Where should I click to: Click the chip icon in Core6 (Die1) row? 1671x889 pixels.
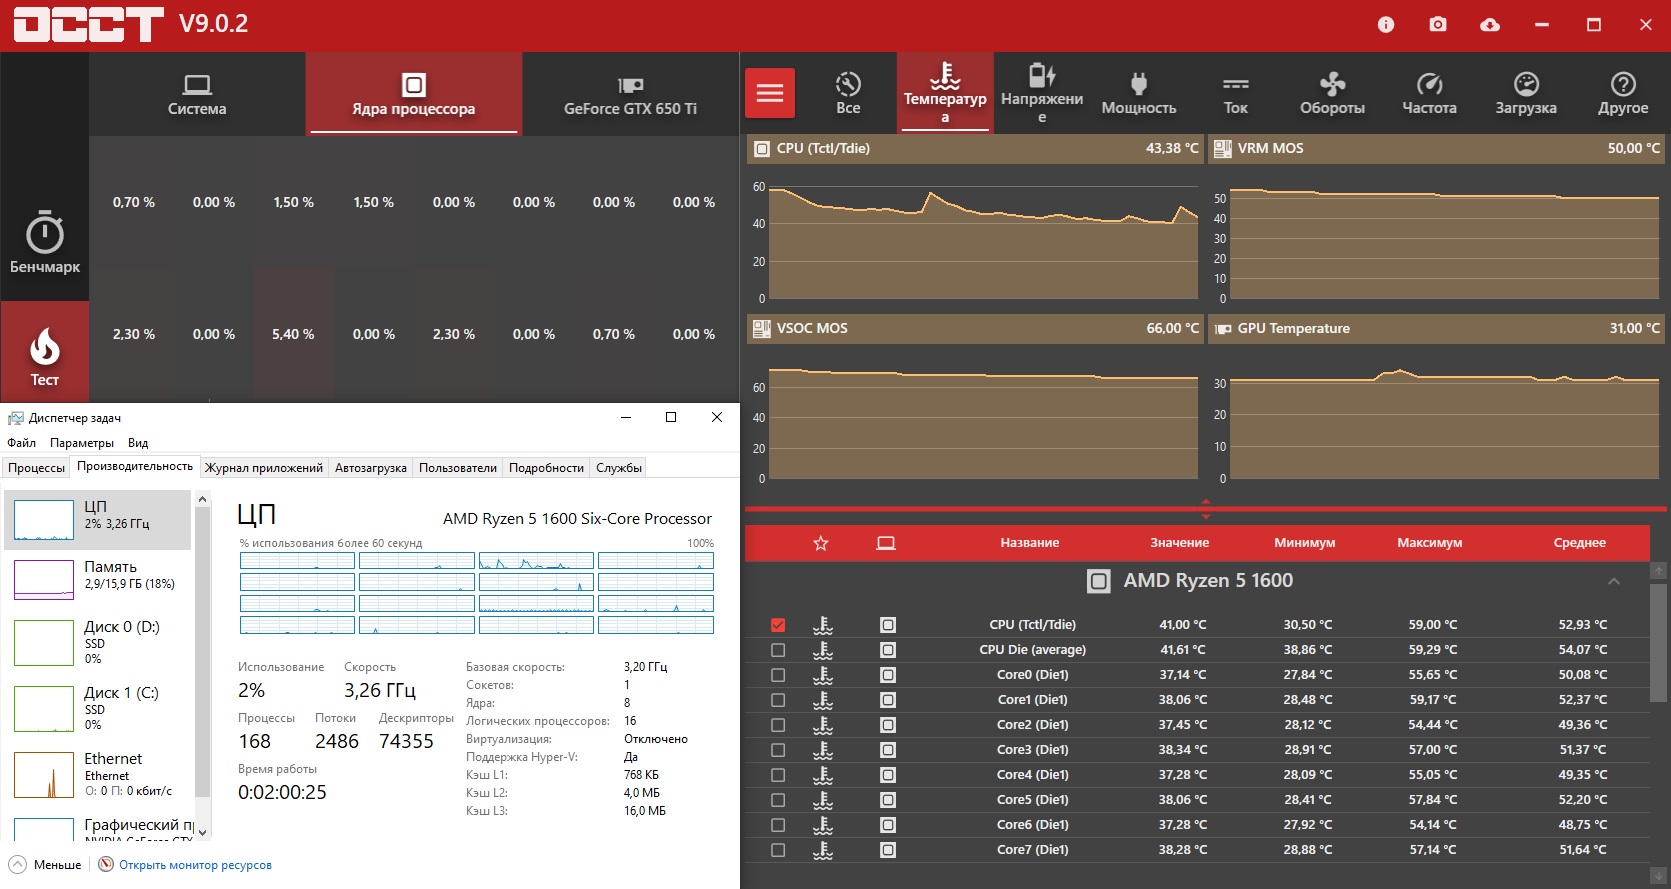[x=887, y=825]
